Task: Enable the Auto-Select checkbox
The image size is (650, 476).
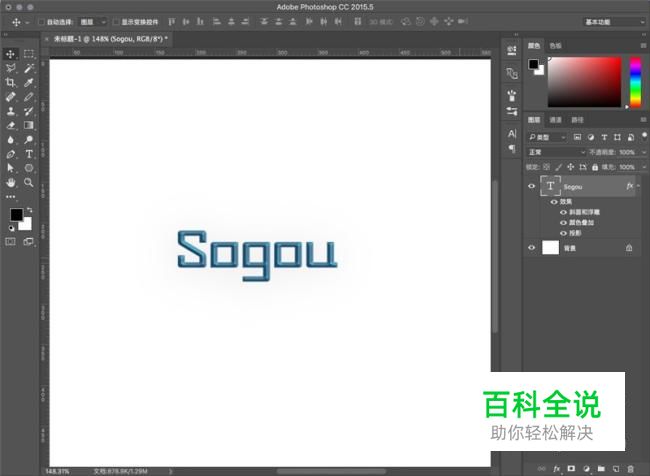Action: tap(41, 22)
